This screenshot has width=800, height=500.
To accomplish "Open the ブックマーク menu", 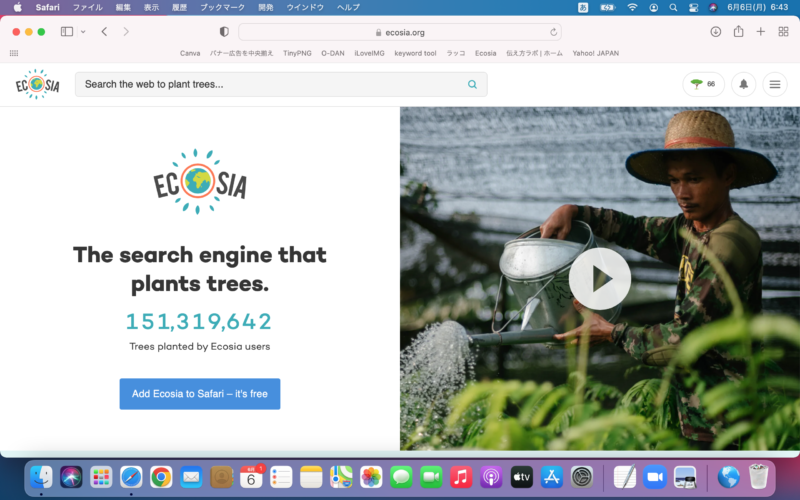I will (x=222, y=7).
